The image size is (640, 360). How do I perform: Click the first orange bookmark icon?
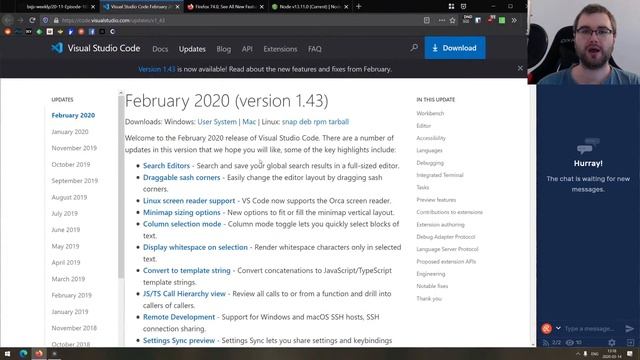8,31
